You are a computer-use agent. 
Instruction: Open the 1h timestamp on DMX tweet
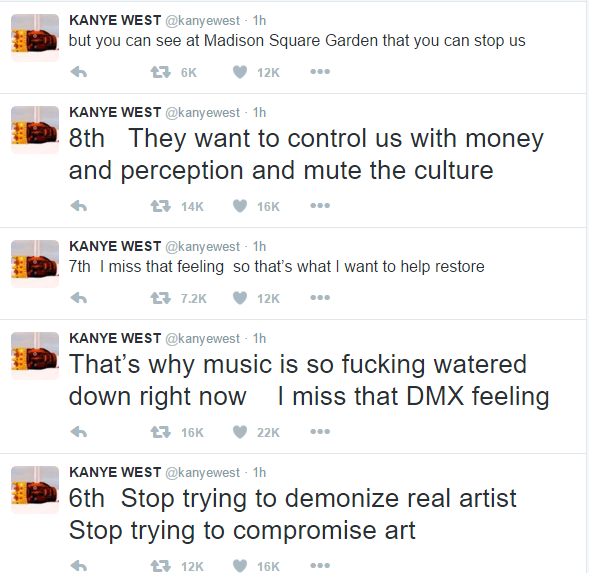tap(259, 339)
